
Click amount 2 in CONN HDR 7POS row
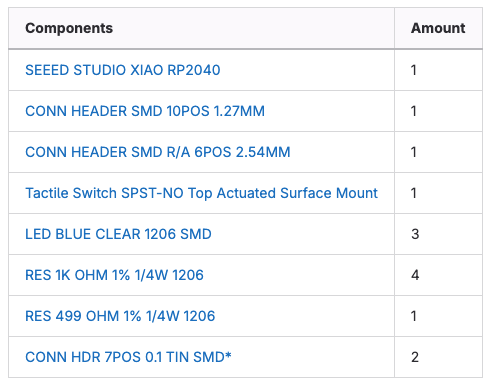point(415,357)
